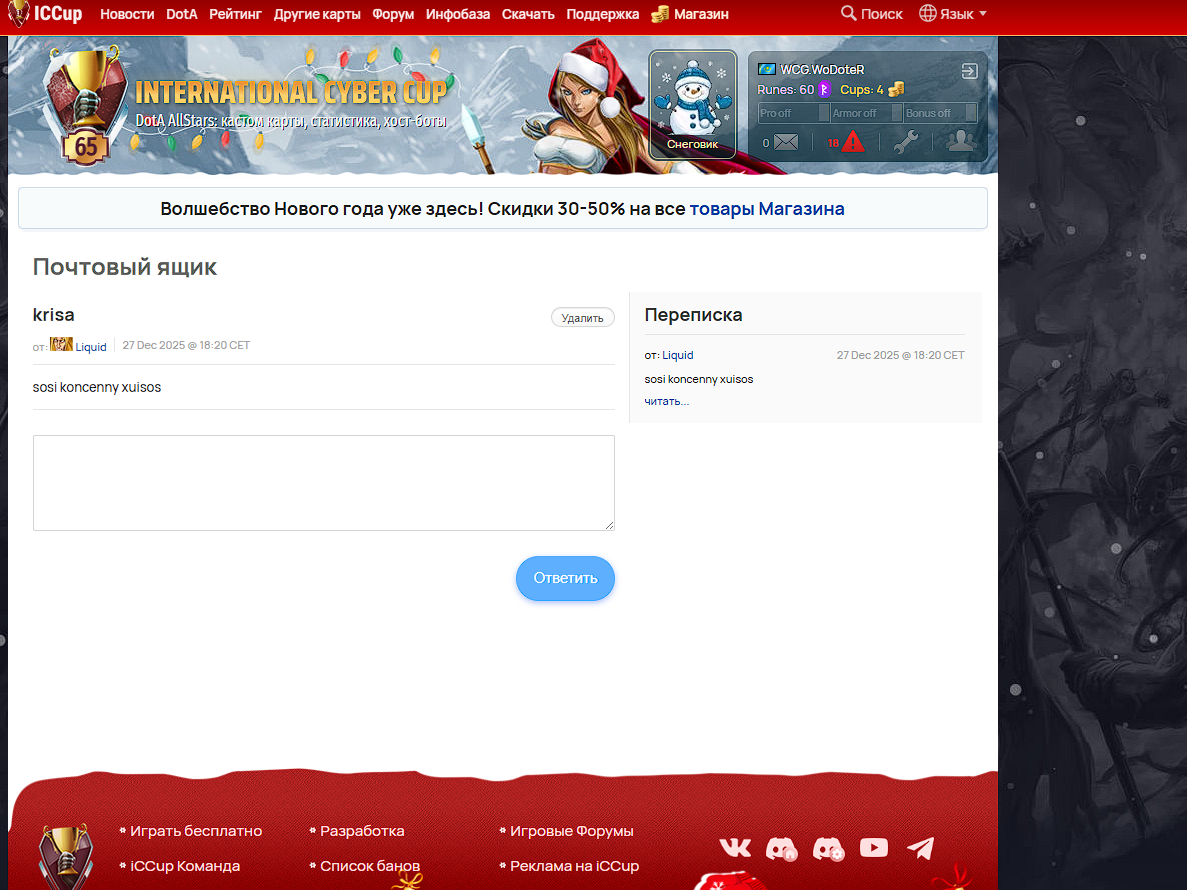This screenshot has width=1187, height=890.
Task: Click the trophy level 65 badge
Action: pyautogui.click(x=85, y=104)
